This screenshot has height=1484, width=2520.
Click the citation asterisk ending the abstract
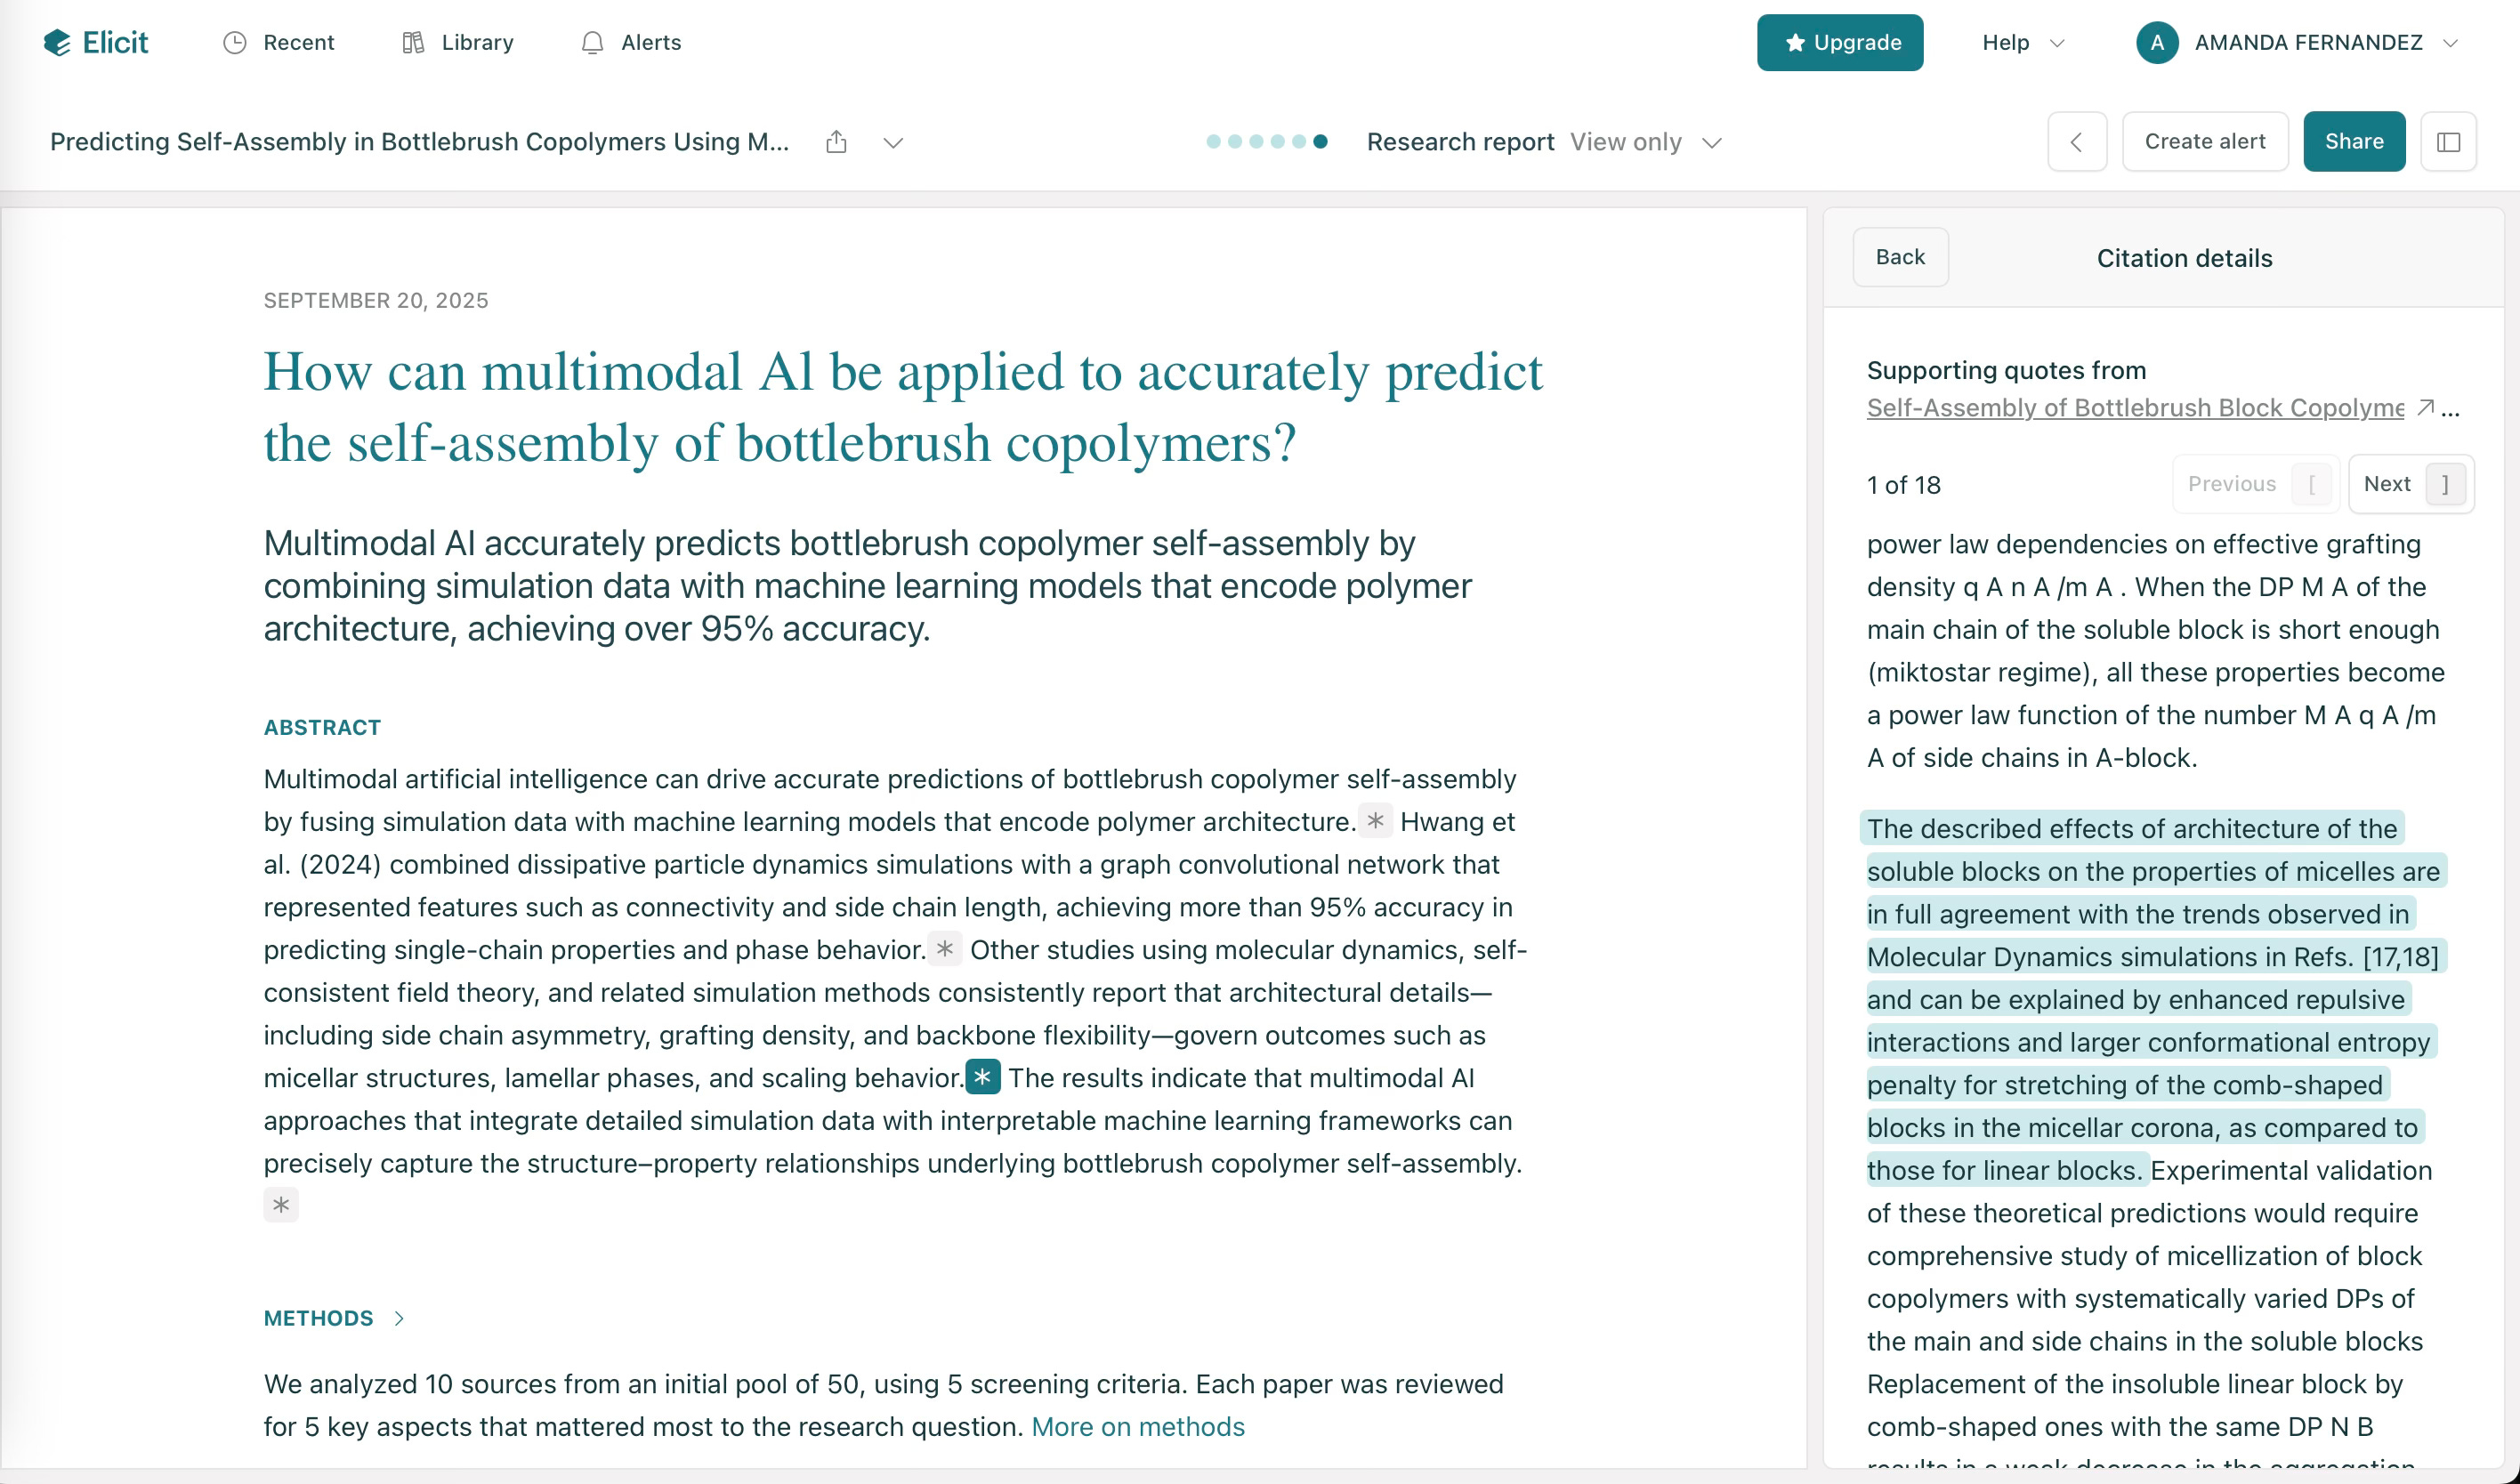(x=281, y=1205)
